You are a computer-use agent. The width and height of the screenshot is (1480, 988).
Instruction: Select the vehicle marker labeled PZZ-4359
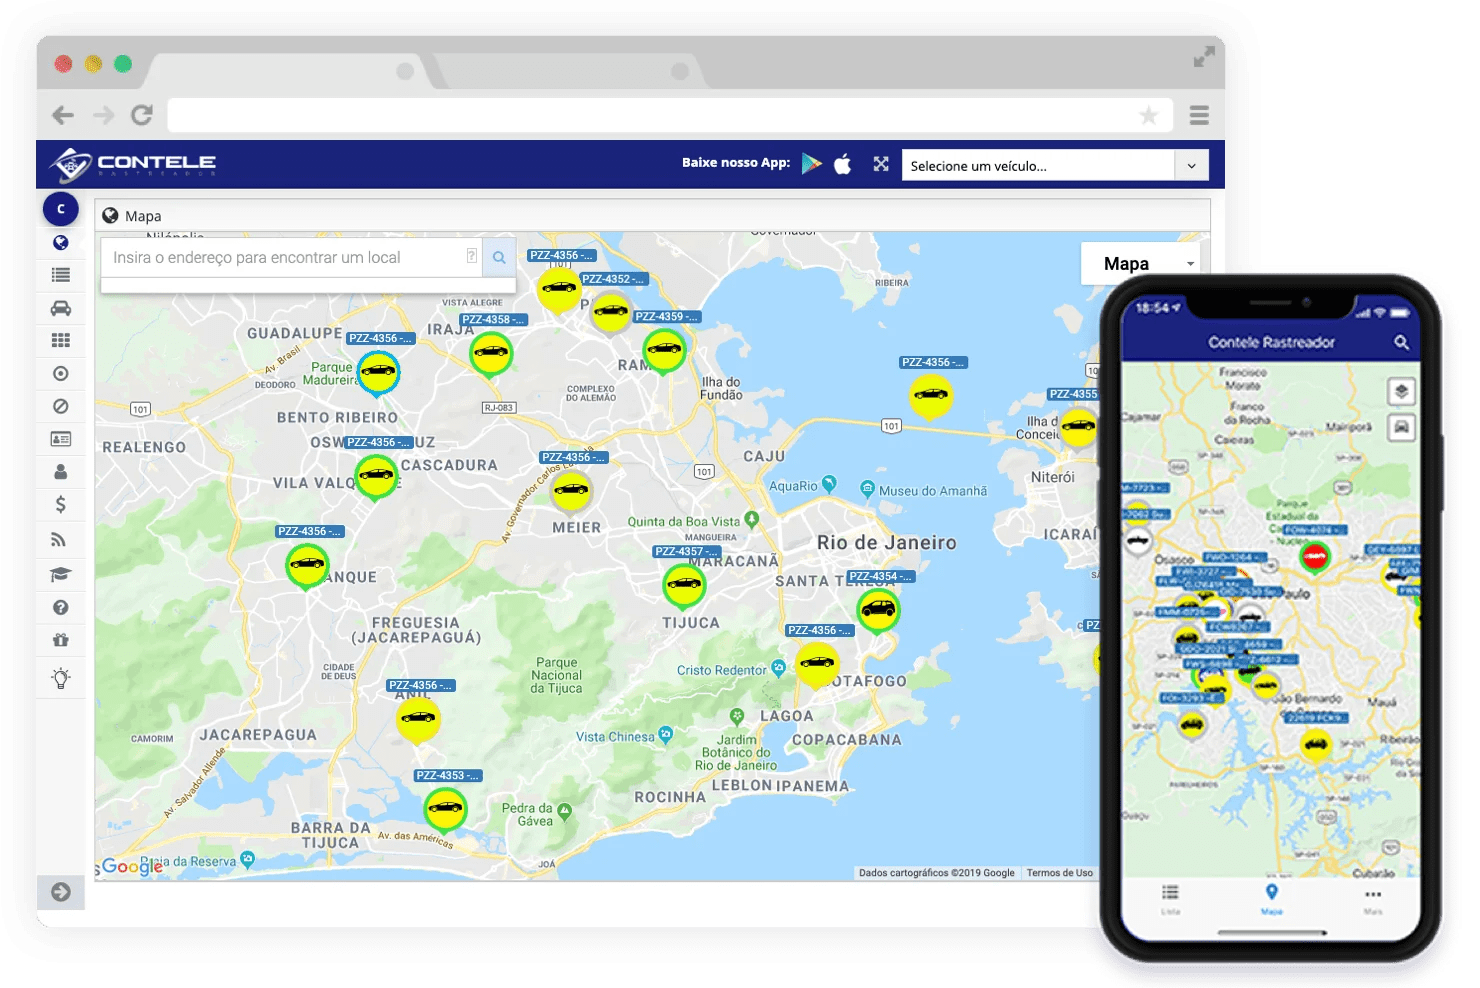point(664,350)
